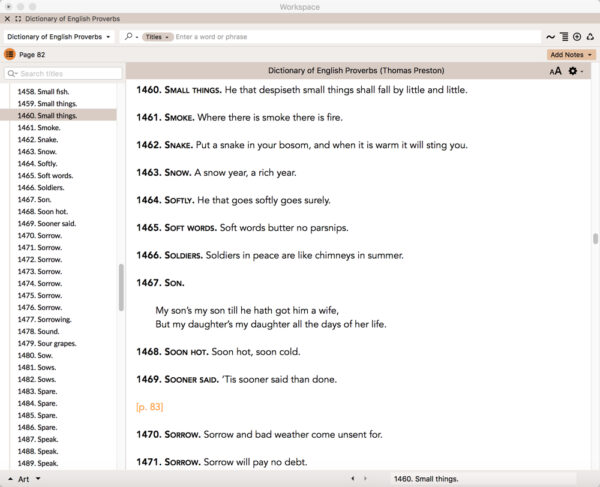This screenshot has height=487, width=600.
Task: Open the Add Notes dropdown
Action: coord(571,55)
